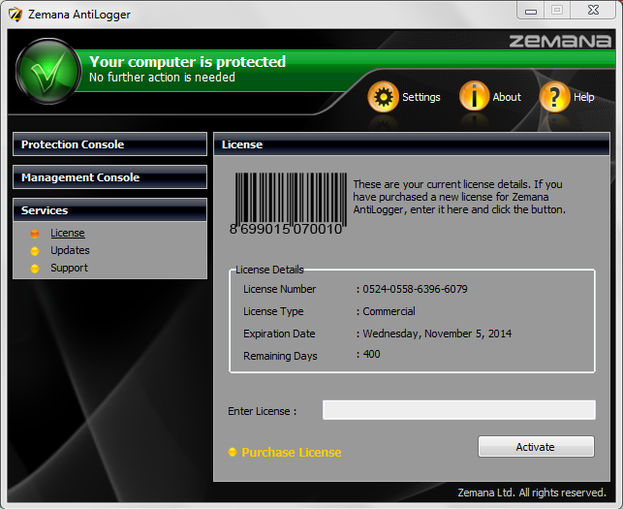Click the License panel header
This screenshot has height=509, width=623.
tap(411, 144)
